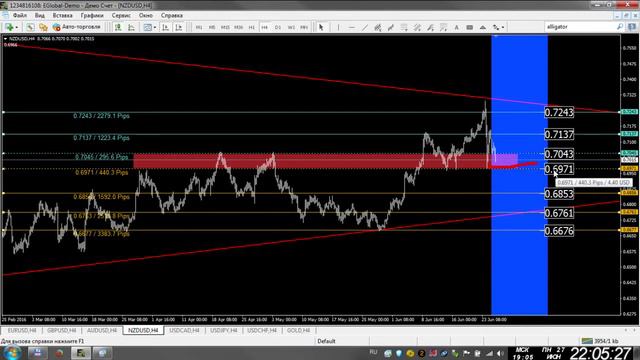640x360 pixels.
Task: Switch to EURUSD,H4 chart tab
Action: (x=22, y=330)
